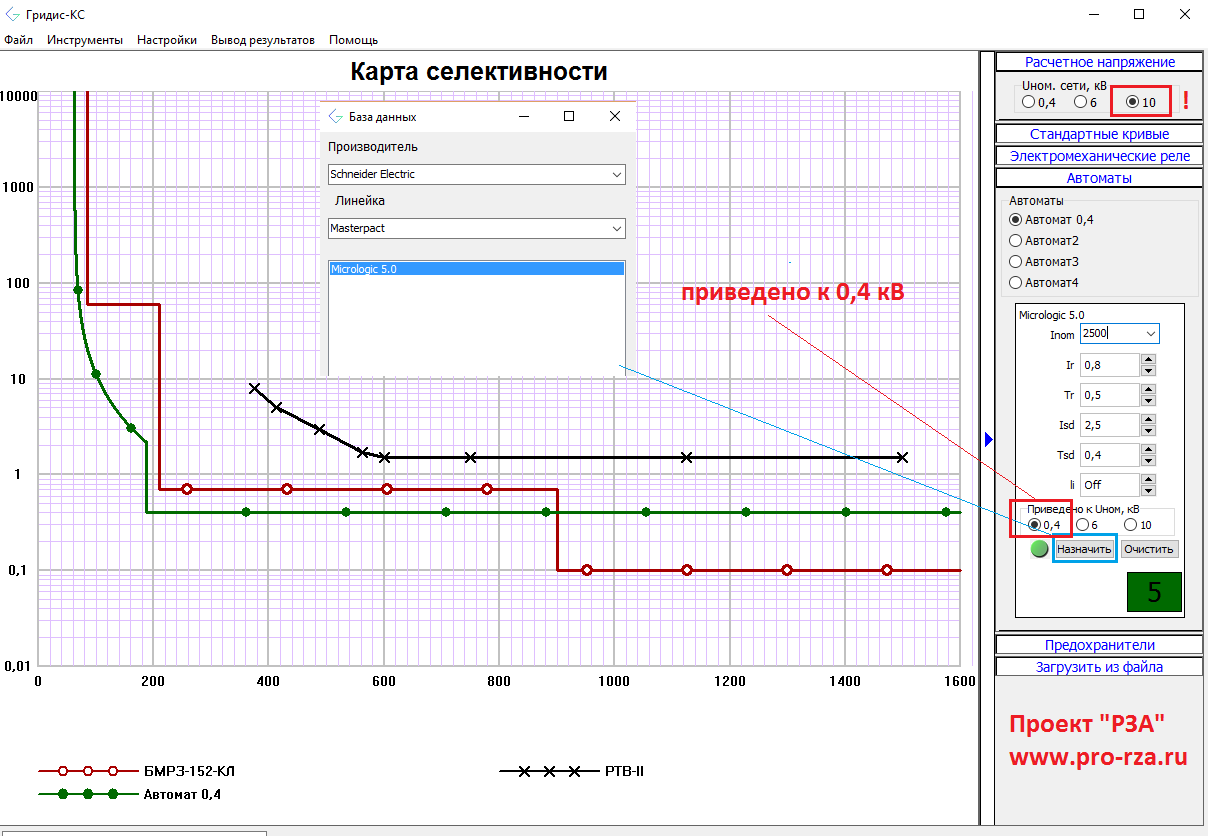Close the База данных dialog window
This screenshot has height=836, width=1208.
pyautogui.click(x=615, y=116)
